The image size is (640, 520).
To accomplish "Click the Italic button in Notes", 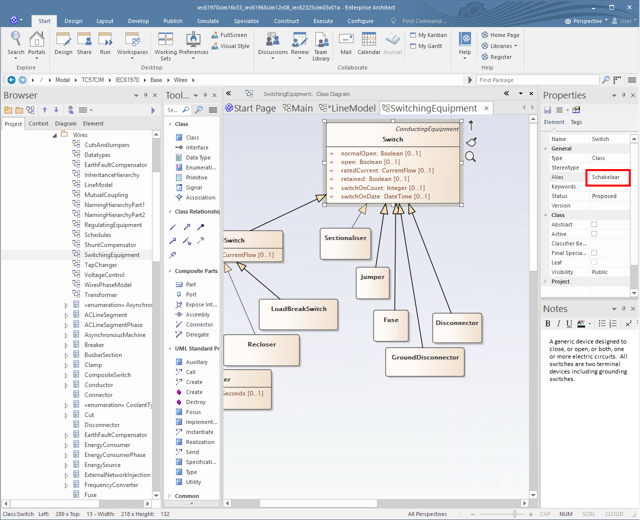I will coord(558,324).
